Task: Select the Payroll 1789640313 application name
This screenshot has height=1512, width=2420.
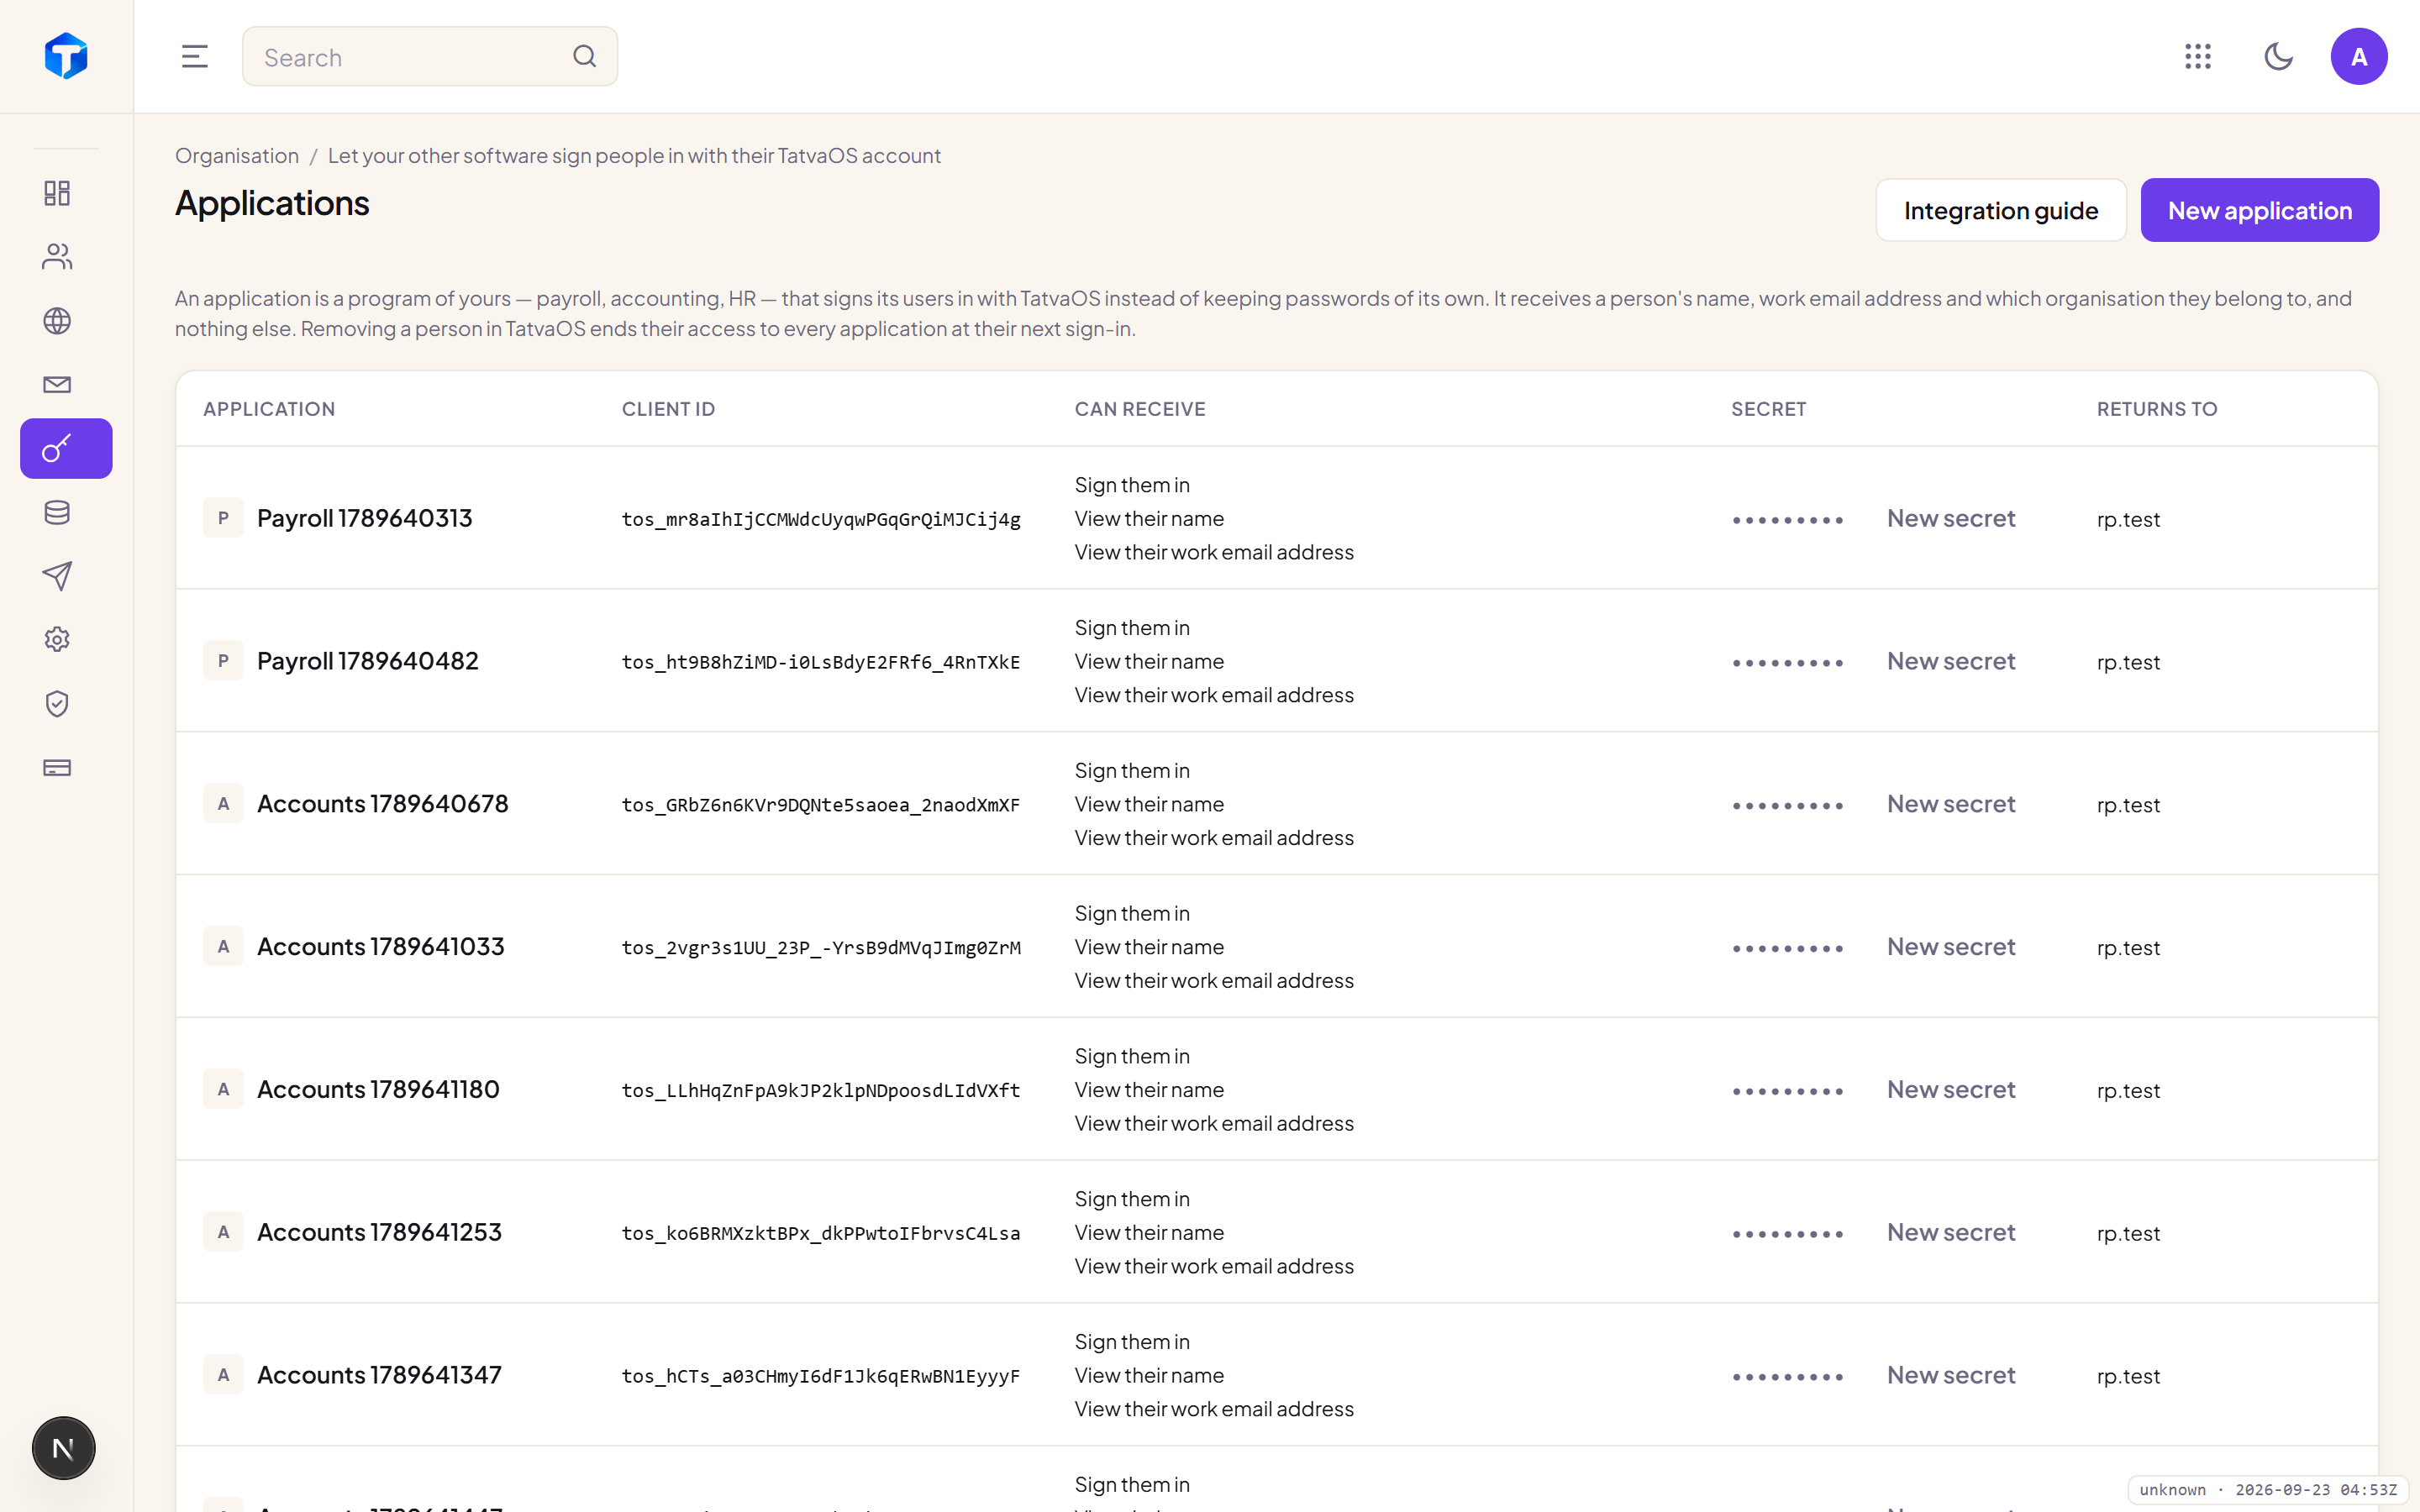Action: tap(364, 518)
